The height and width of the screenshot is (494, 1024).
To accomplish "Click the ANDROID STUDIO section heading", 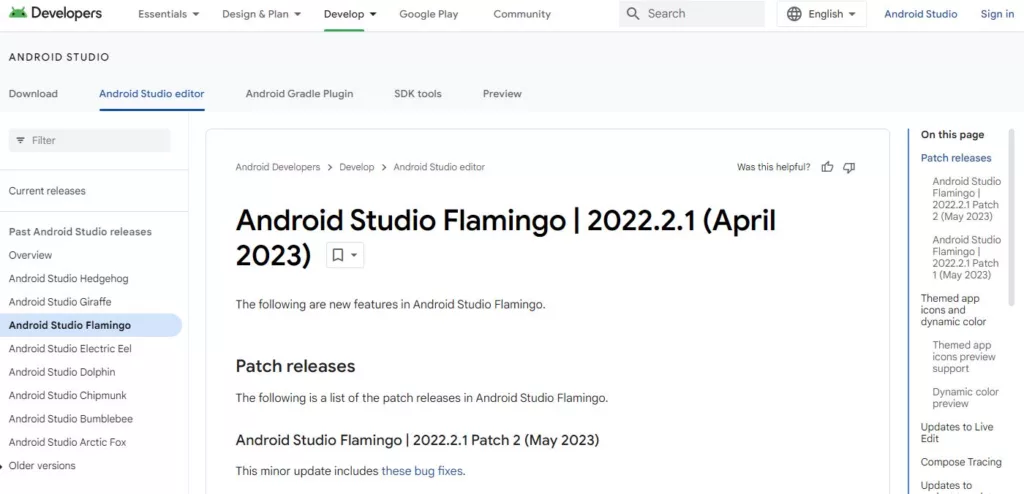I will pos(59,58).
